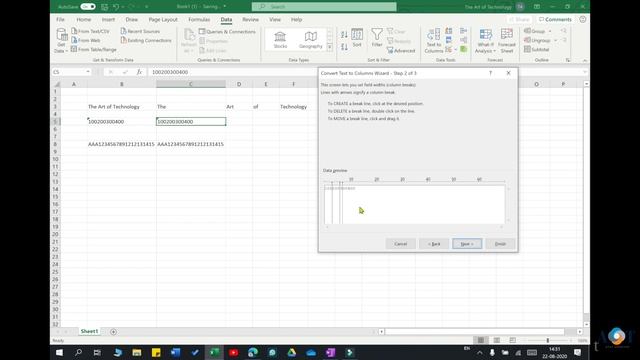Switch to the Formulas tab
Image resolution: width=640 pixels, height=360 pixels.
pos(199,19)
